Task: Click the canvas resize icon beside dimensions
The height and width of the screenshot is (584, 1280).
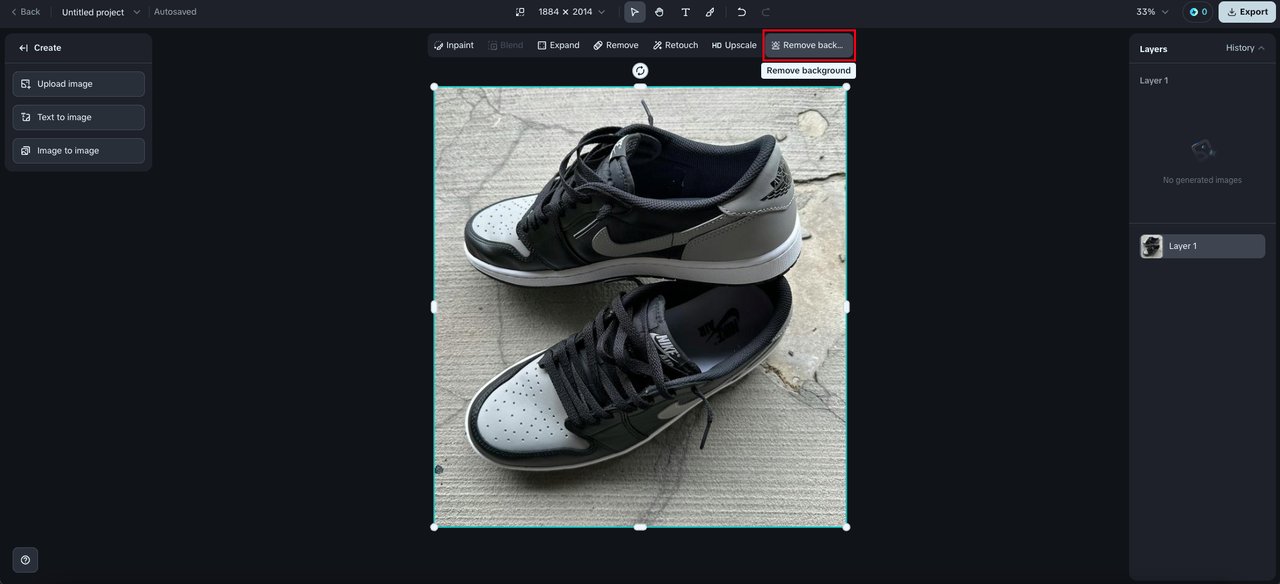Action: [x=520, y=12]
